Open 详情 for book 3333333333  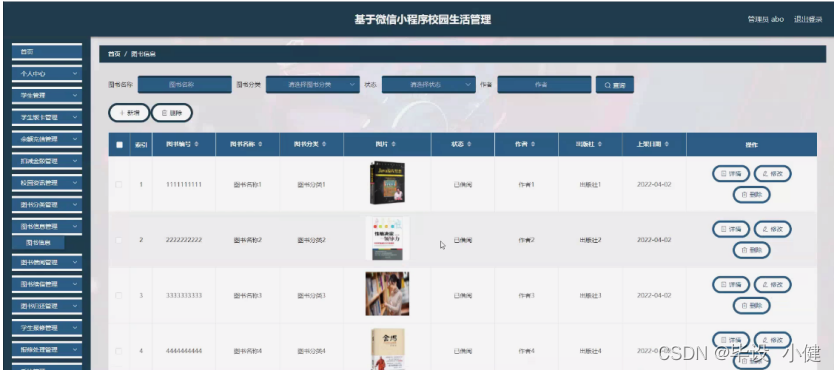pyautogui.click(x=731, y=285)
